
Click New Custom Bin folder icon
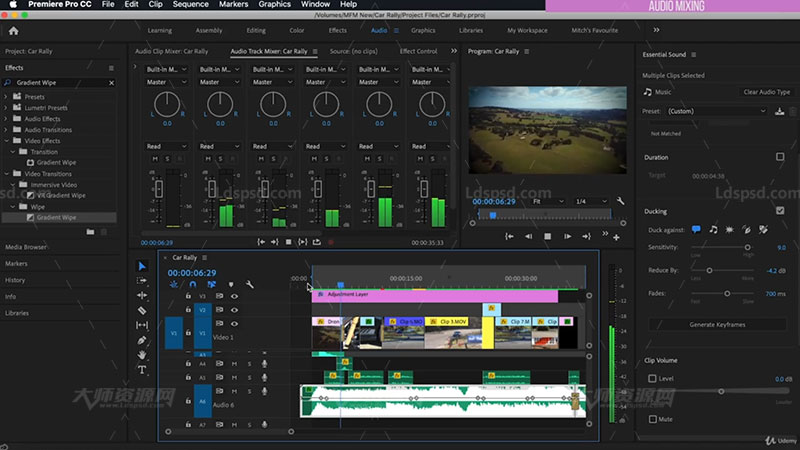[90, 232]
